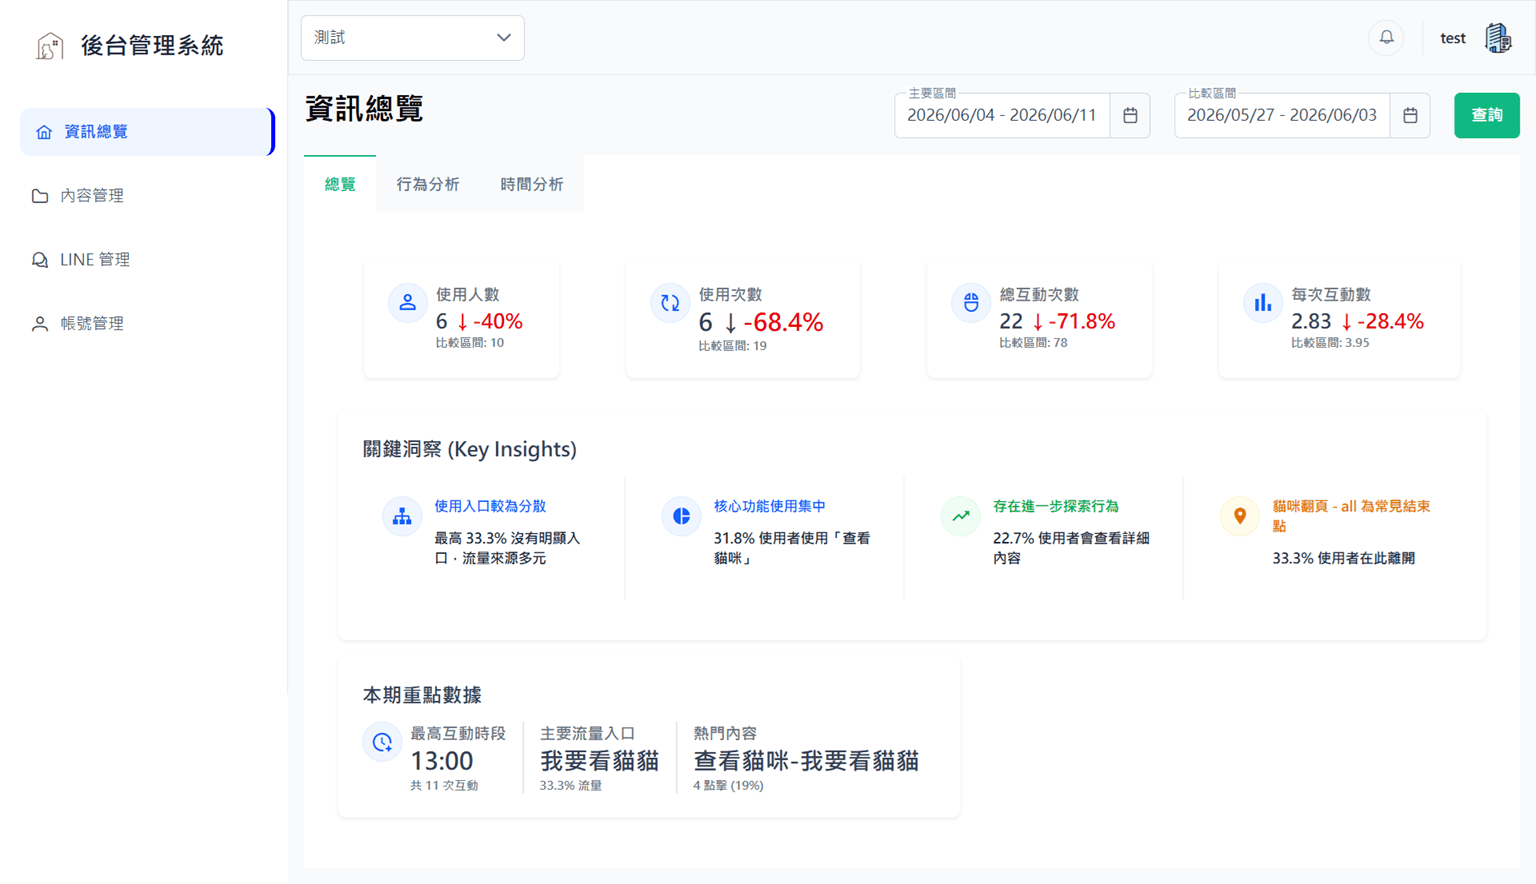Click the user icon on 使用人數 card

[x=407, y=302]
